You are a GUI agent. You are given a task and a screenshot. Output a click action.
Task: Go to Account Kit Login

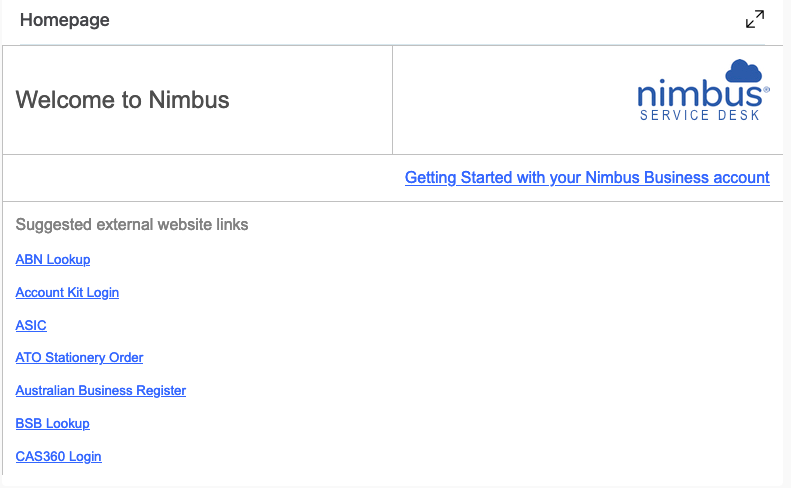point(67,293)
